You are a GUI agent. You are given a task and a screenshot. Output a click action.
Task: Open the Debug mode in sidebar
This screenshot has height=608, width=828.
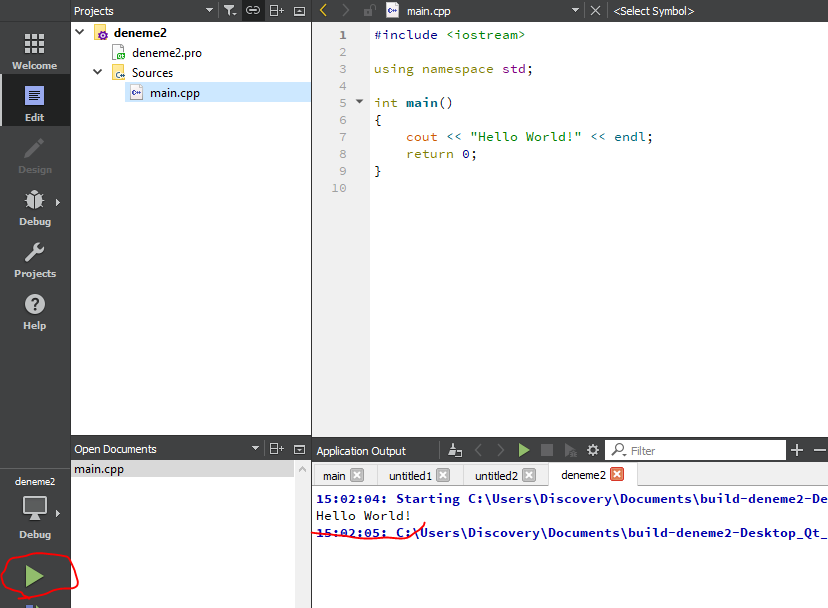tap(34, 207)
